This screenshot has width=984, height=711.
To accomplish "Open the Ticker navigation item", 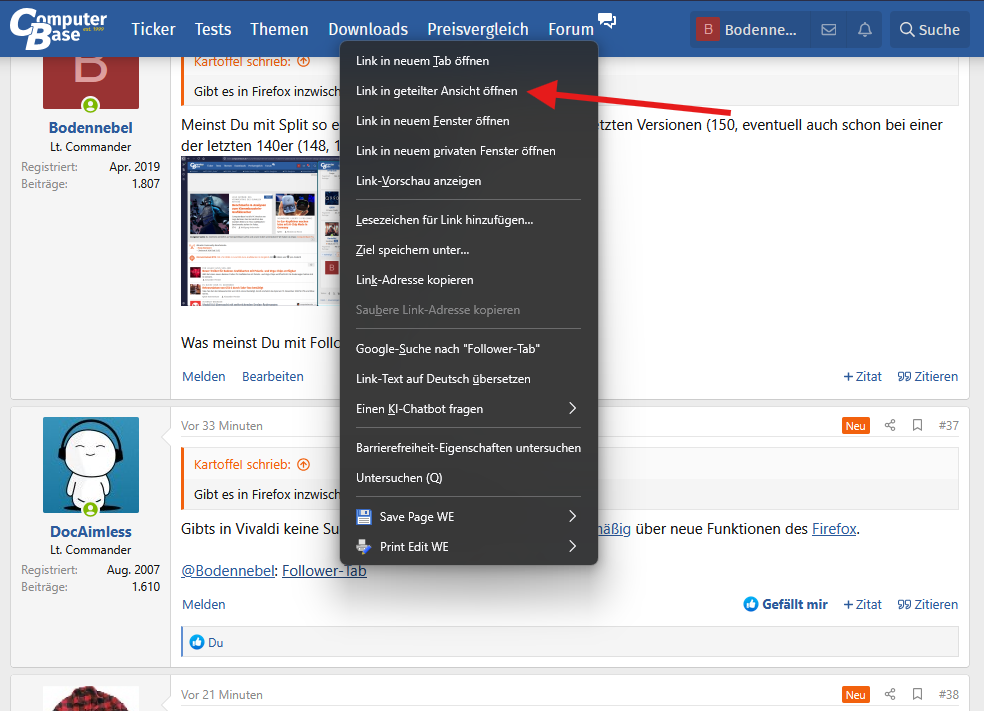I will 153,29.
